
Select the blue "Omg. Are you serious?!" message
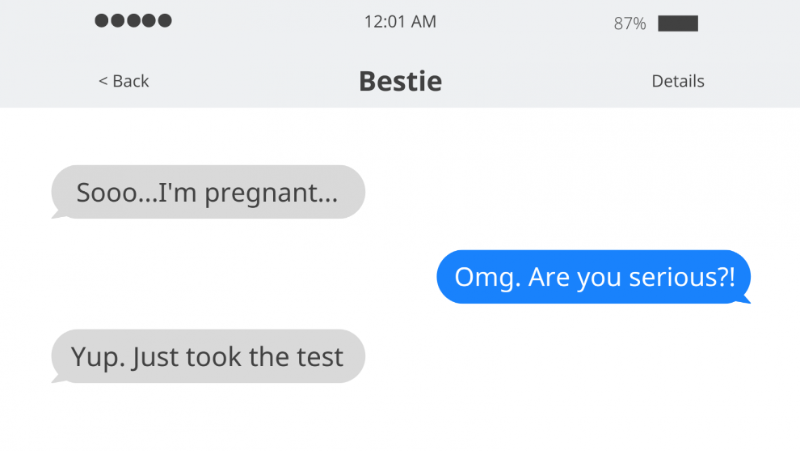pos(594,276)
